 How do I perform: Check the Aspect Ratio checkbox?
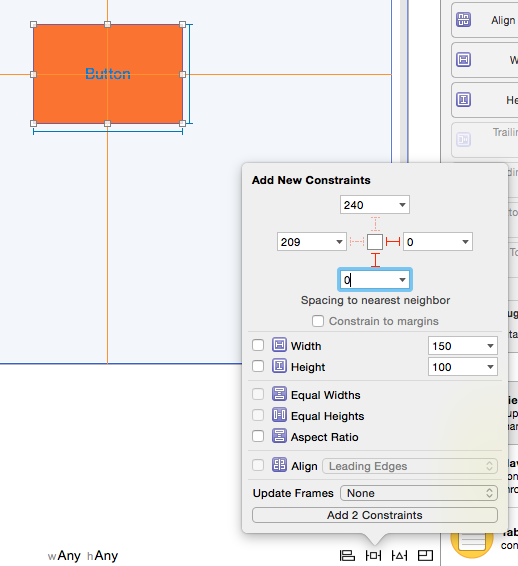[x=258, y=436]
